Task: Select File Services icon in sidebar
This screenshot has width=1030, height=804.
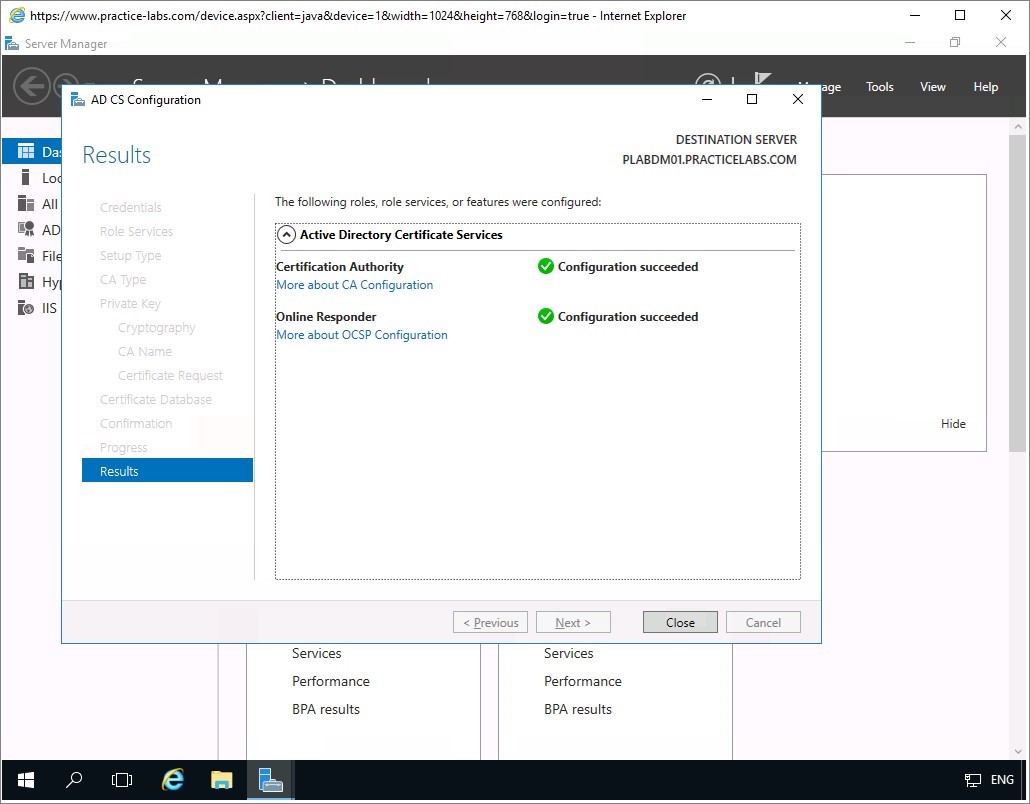Action: pos(26,256)
